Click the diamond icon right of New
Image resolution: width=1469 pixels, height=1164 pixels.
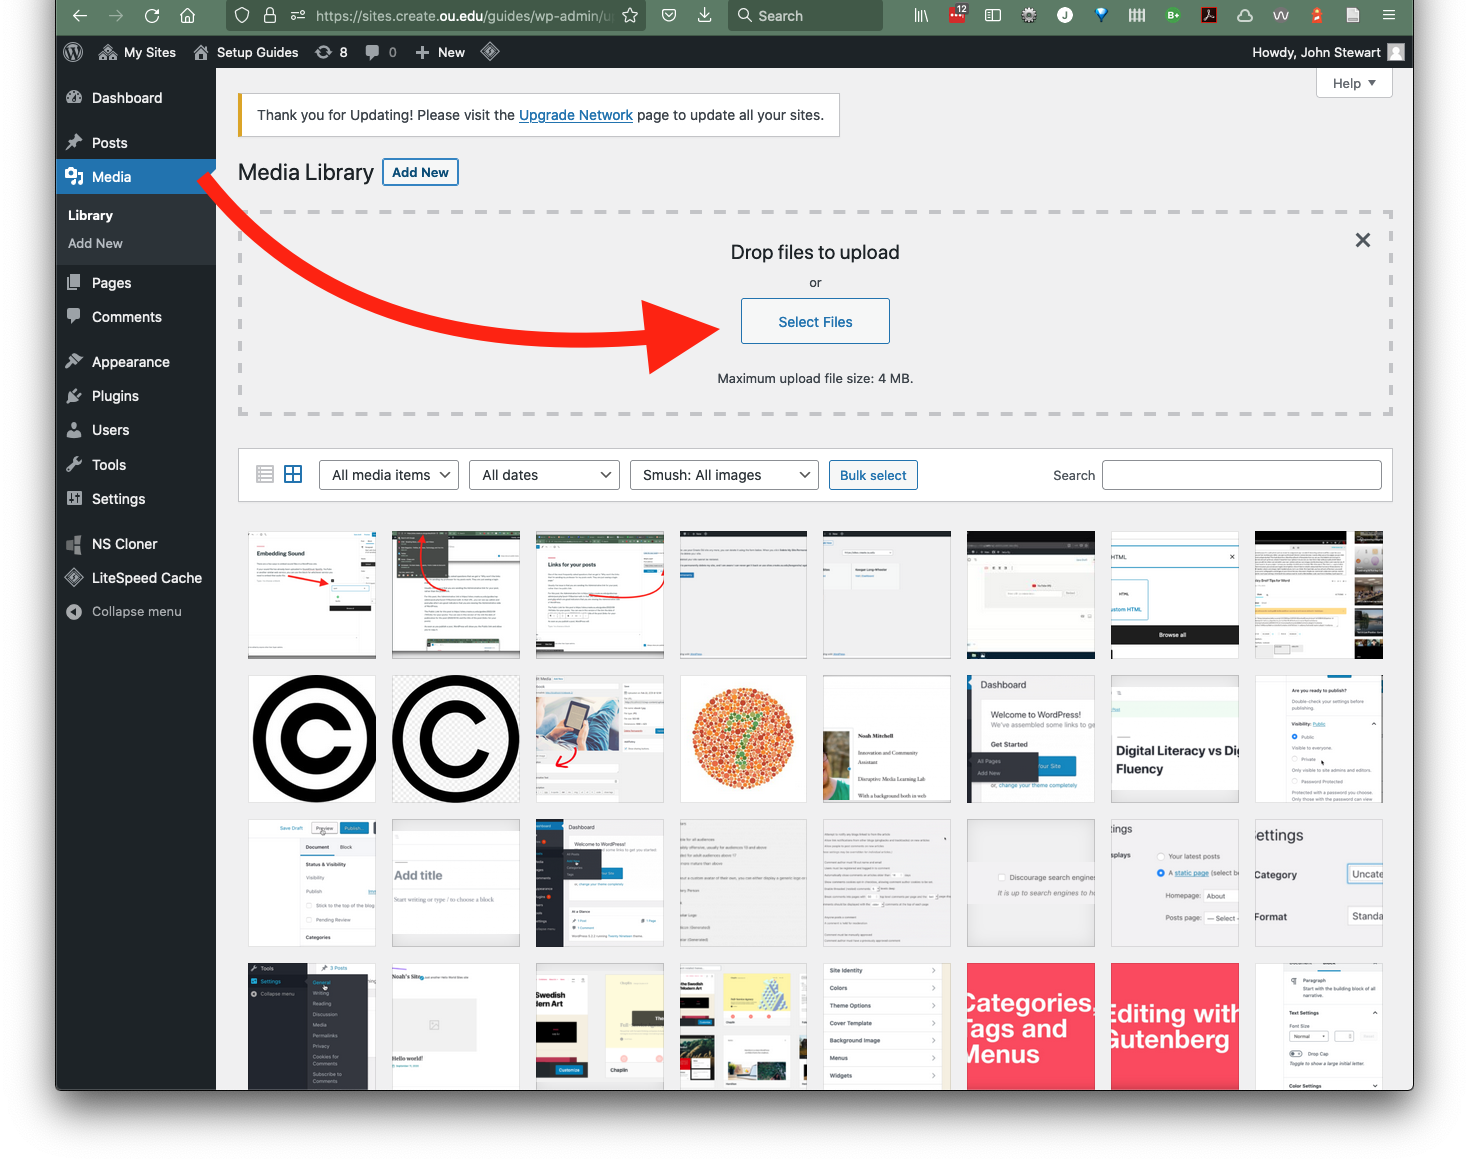(x=490, y=52)
